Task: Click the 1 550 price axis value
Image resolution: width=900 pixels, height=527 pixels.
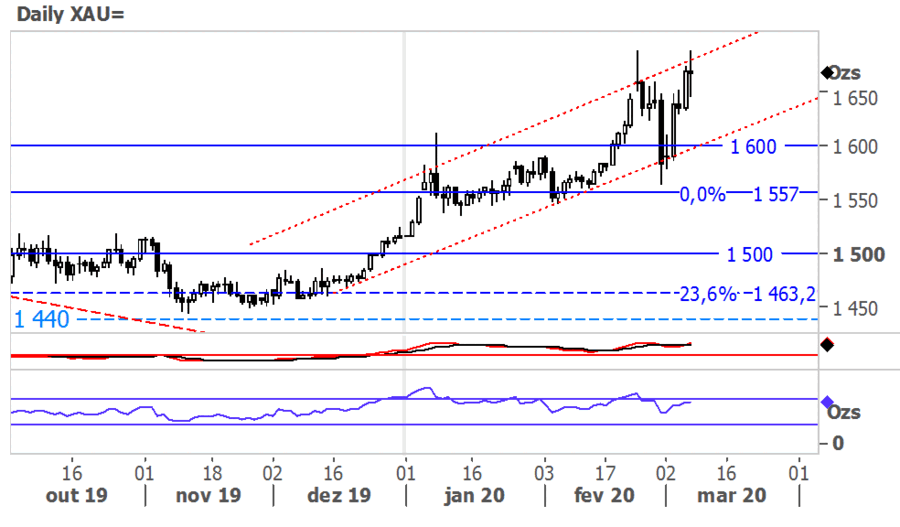Action: click(855, 200)
